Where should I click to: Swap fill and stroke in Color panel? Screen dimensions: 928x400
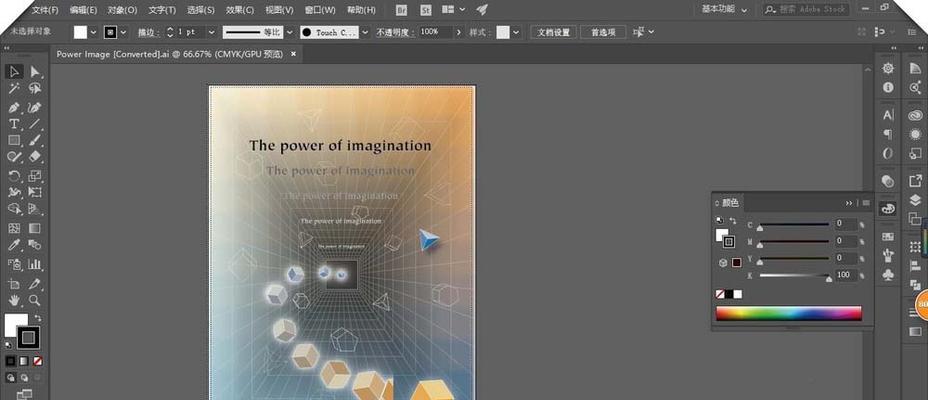tap(733, 221)
